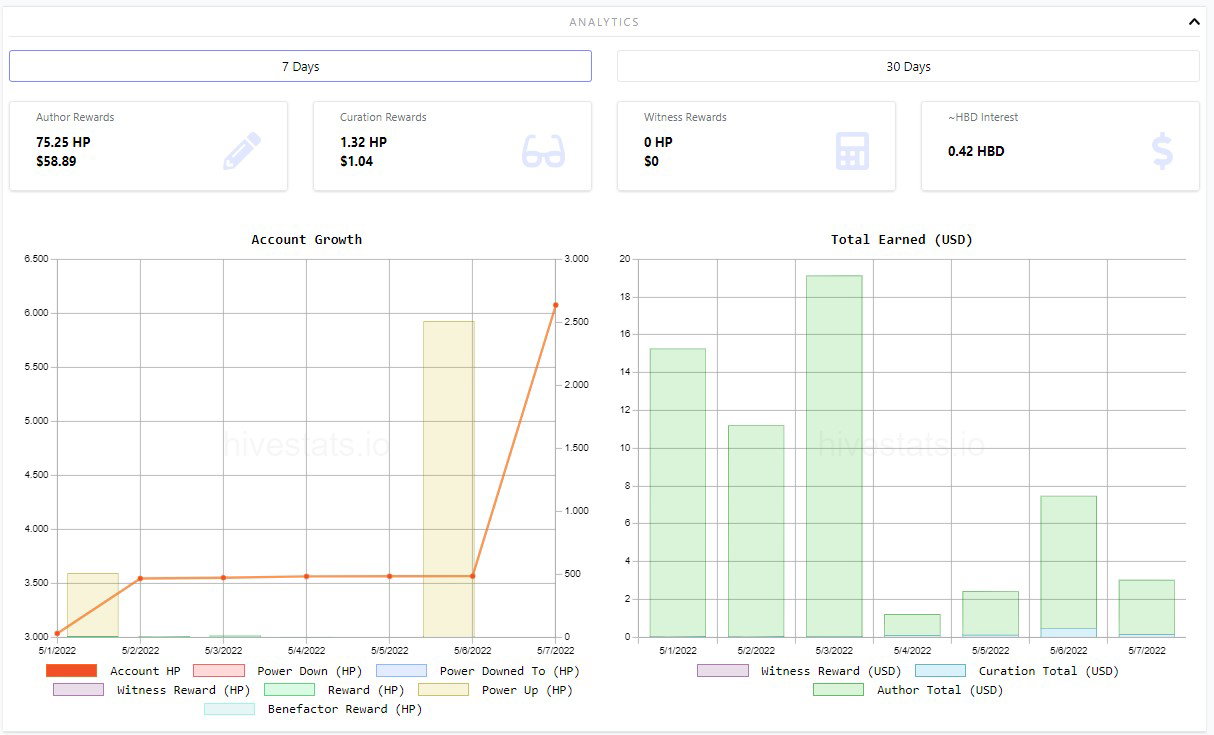
Task: Toggle the Benefactor Reward (HP) legend item
Action: coord(313,709)
